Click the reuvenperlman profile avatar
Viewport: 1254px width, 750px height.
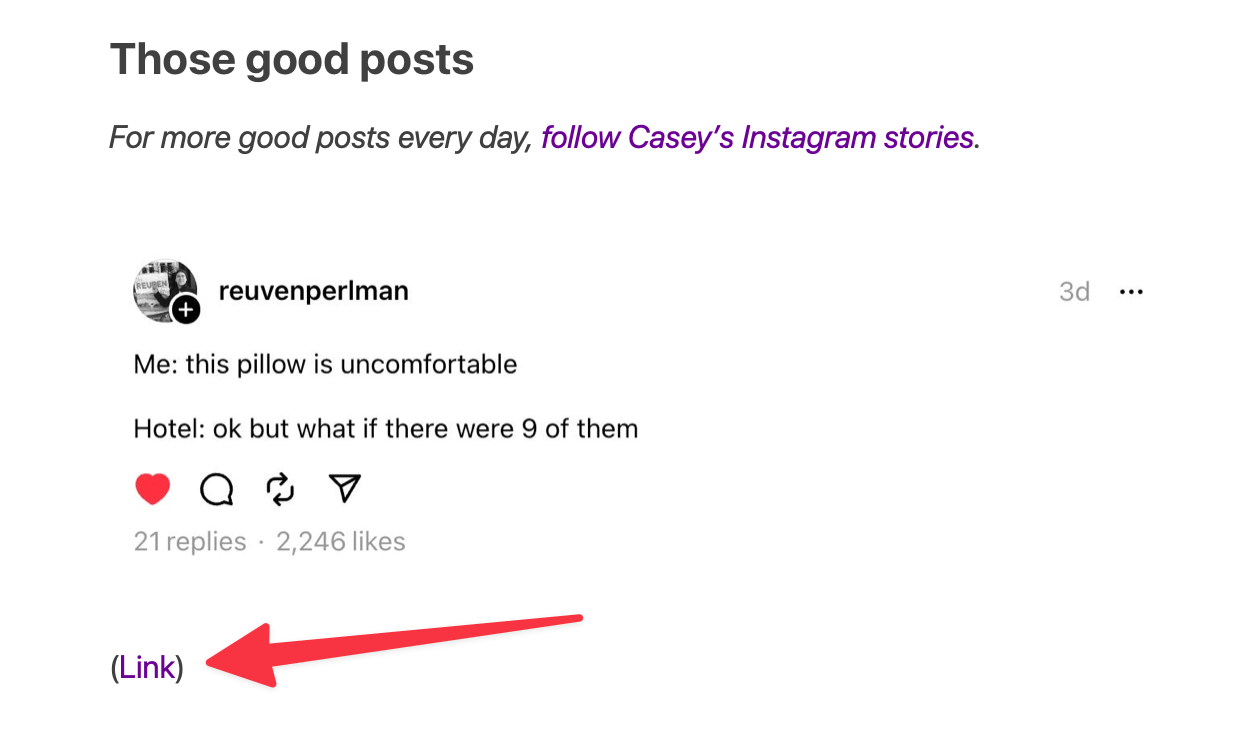coord(162,290)
